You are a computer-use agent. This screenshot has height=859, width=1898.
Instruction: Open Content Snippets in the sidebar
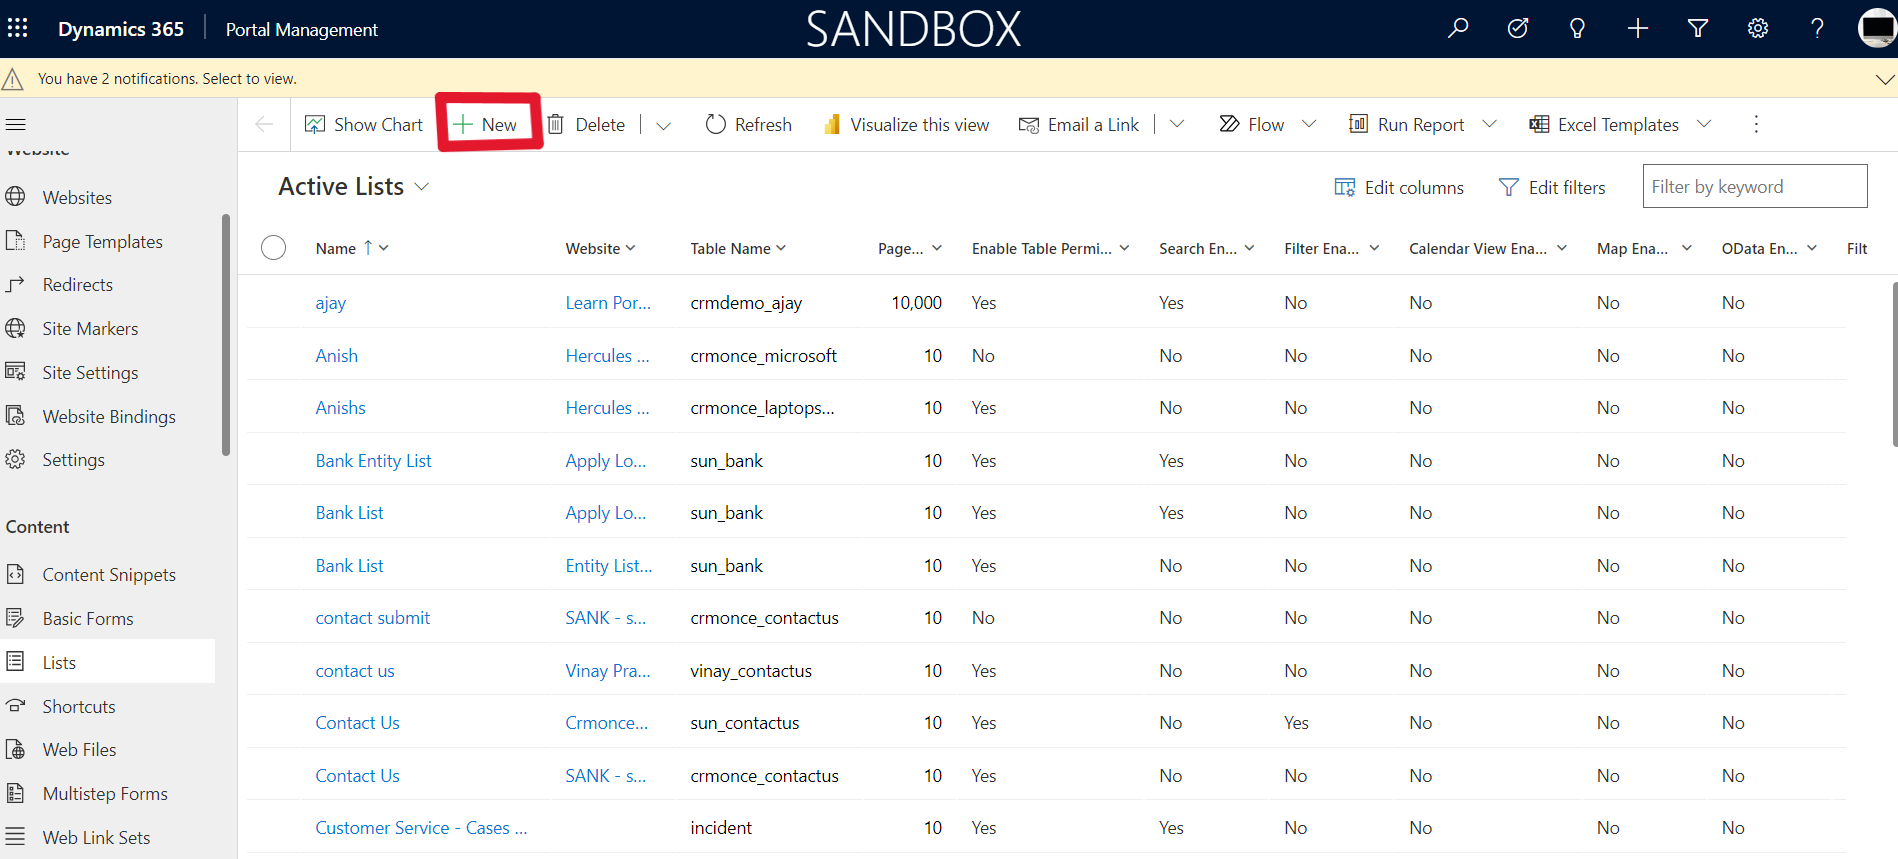pos(108,575)
